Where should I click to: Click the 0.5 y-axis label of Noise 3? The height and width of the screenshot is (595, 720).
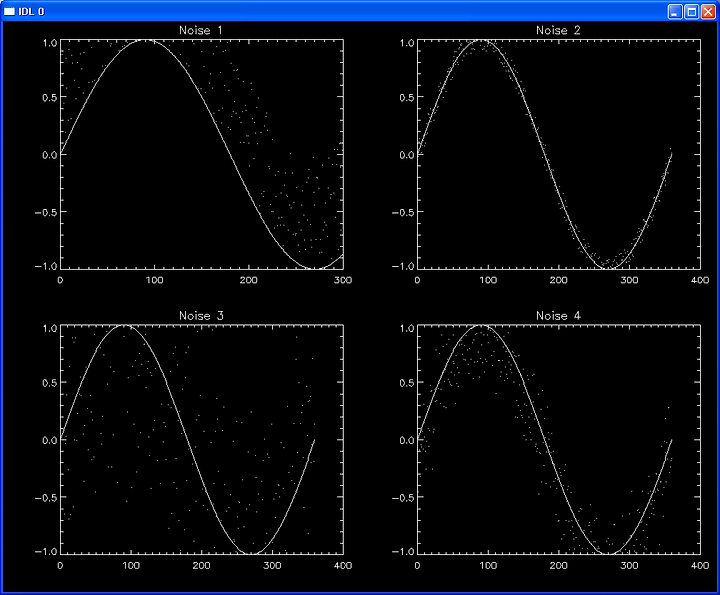(50, 383)
